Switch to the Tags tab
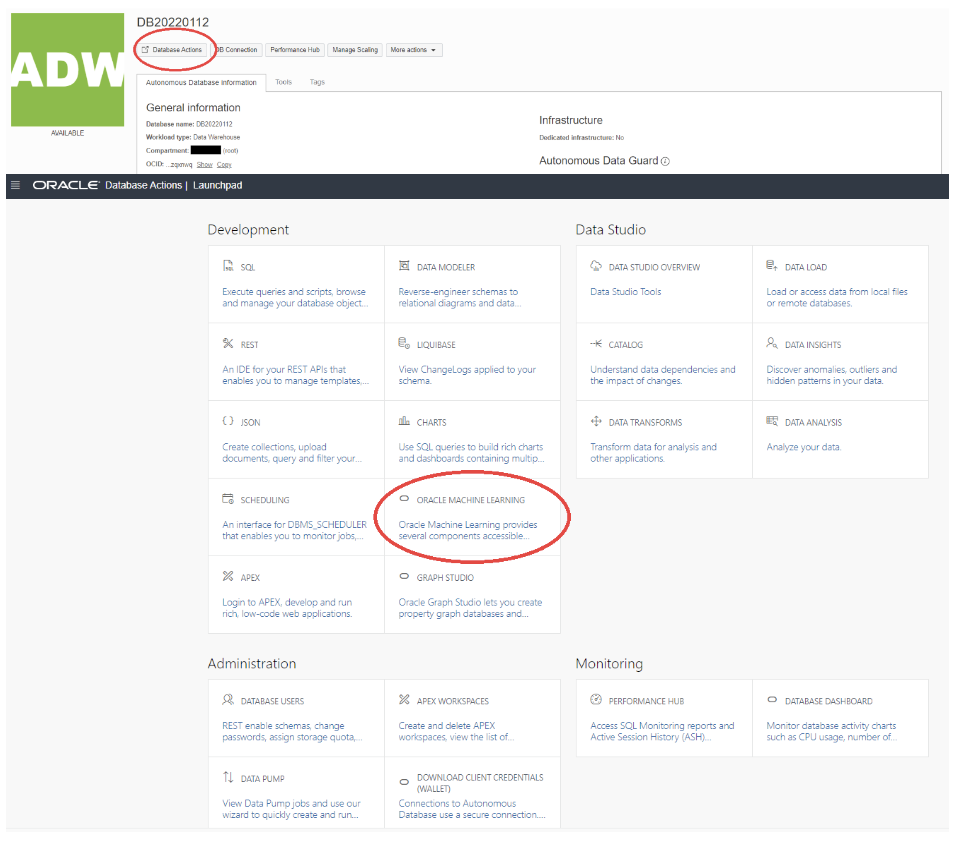Image resolution: width=958 pixels, height=842 pixels. [x=317, y=82]
